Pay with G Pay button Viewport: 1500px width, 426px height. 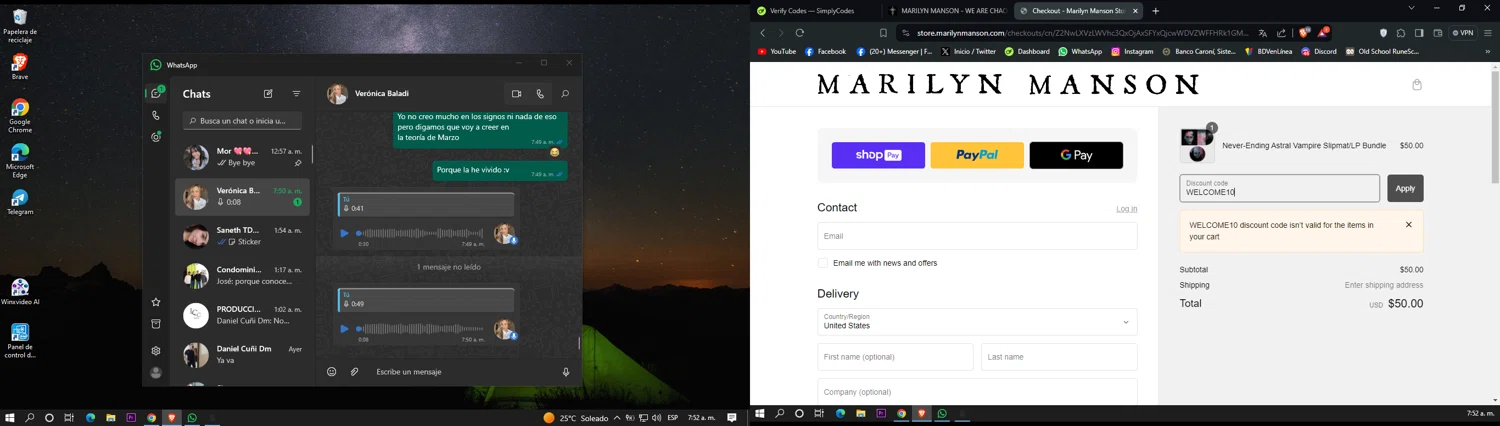(x=1076, y=155)
